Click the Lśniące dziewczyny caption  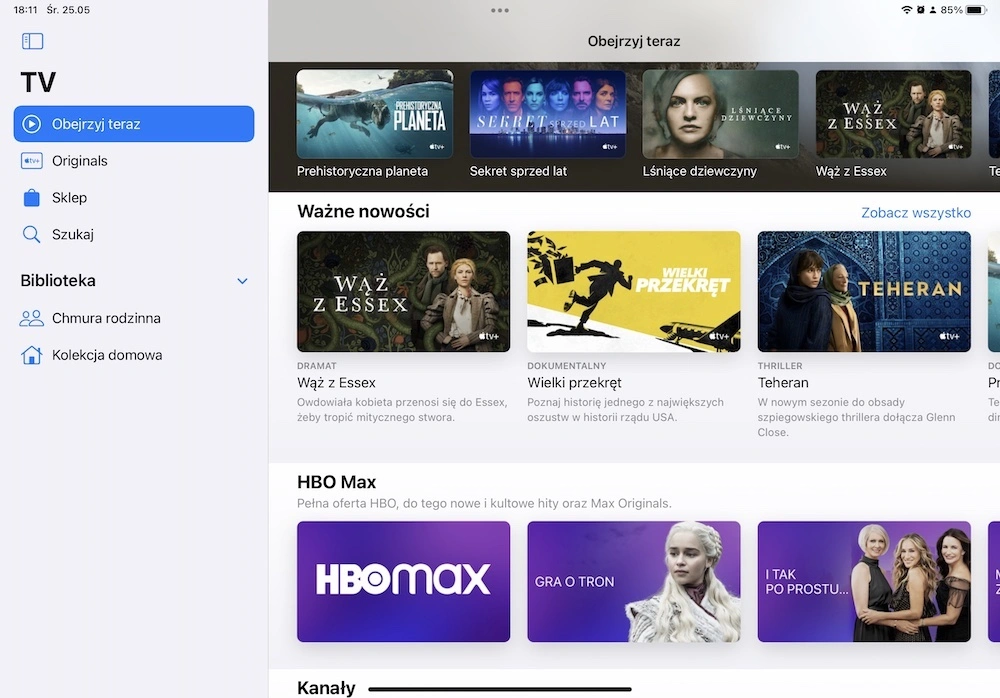coord(700,171)
